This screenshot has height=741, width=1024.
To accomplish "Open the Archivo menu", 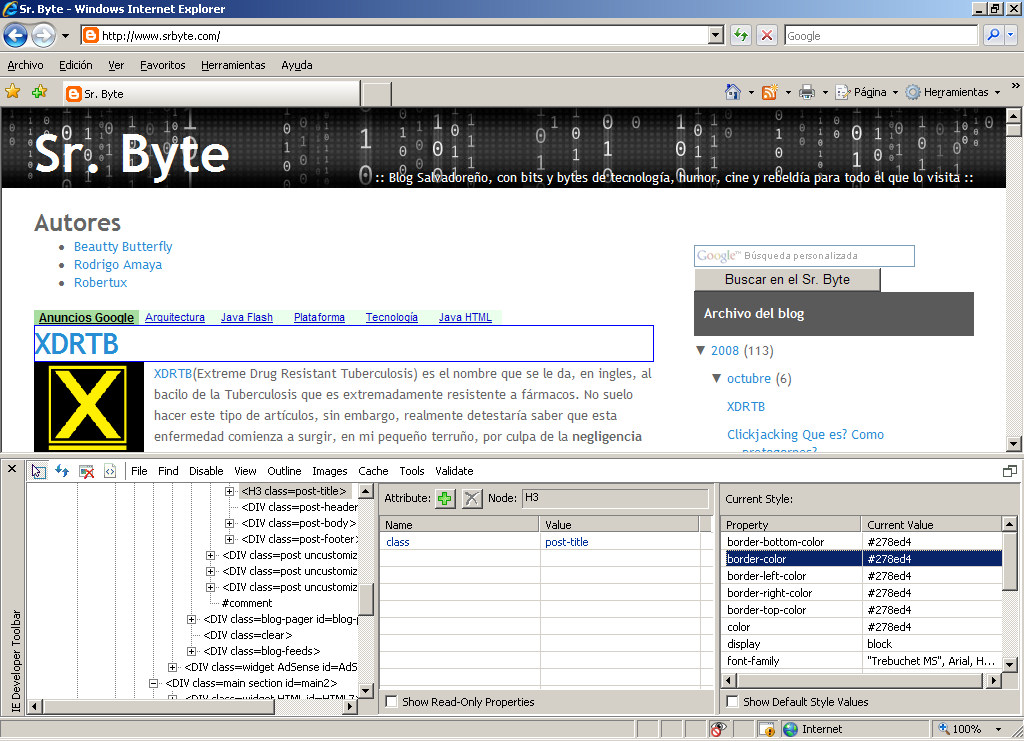I will pyautogui.click(x=25, y=65).
